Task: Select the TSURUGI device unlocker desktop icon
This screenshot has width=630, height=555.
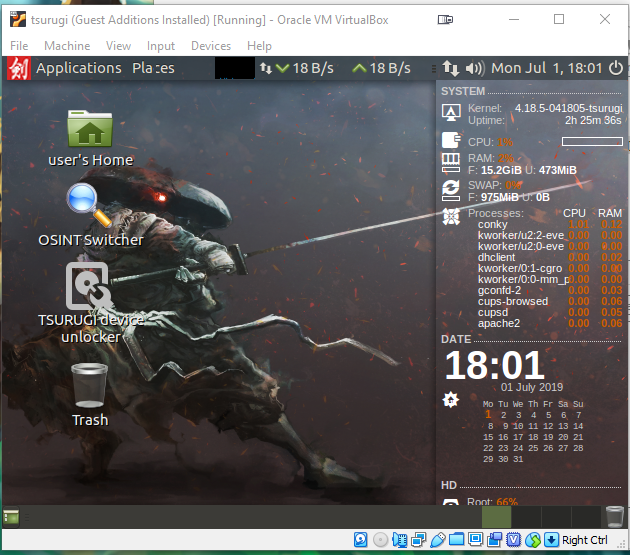Action: click(x=90, y=303)
